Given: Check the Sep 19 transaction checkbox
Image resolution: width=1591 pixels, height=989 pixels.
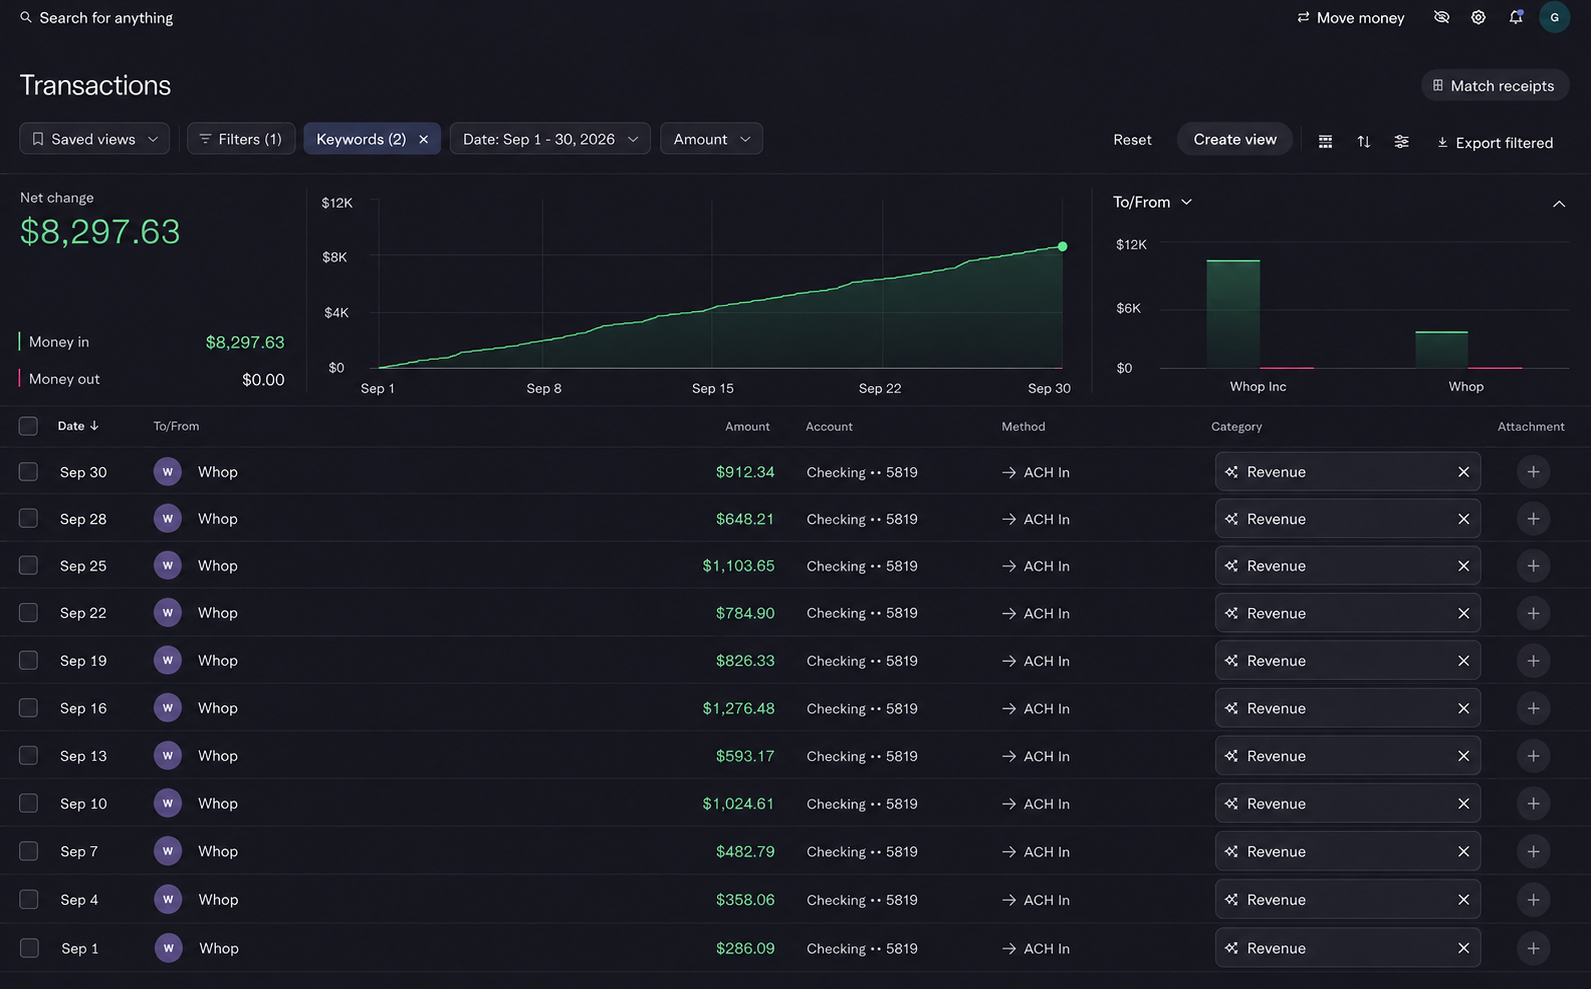Looking at the screenshot, I should pos(28,660).
